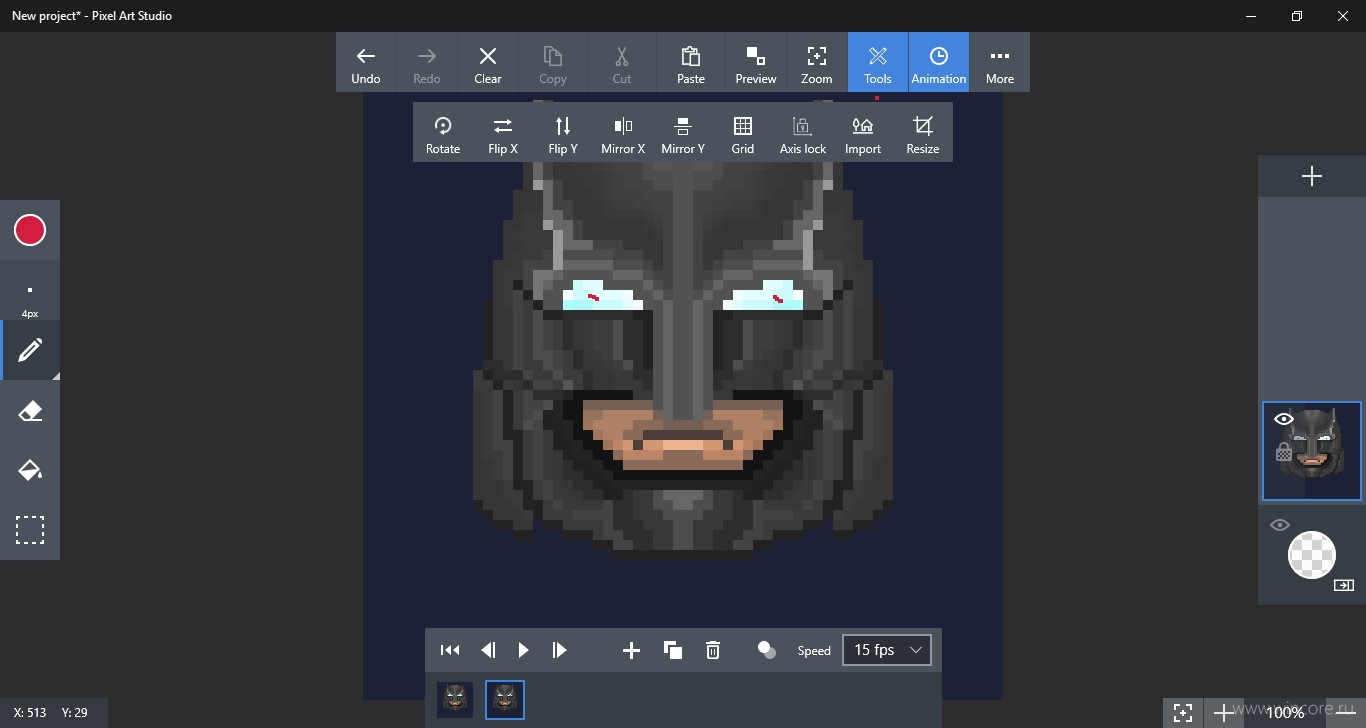The width and height of the screenshot is (1366, 728).
Task: Hide the Batman mask layer
Action: pos(1284,419)
